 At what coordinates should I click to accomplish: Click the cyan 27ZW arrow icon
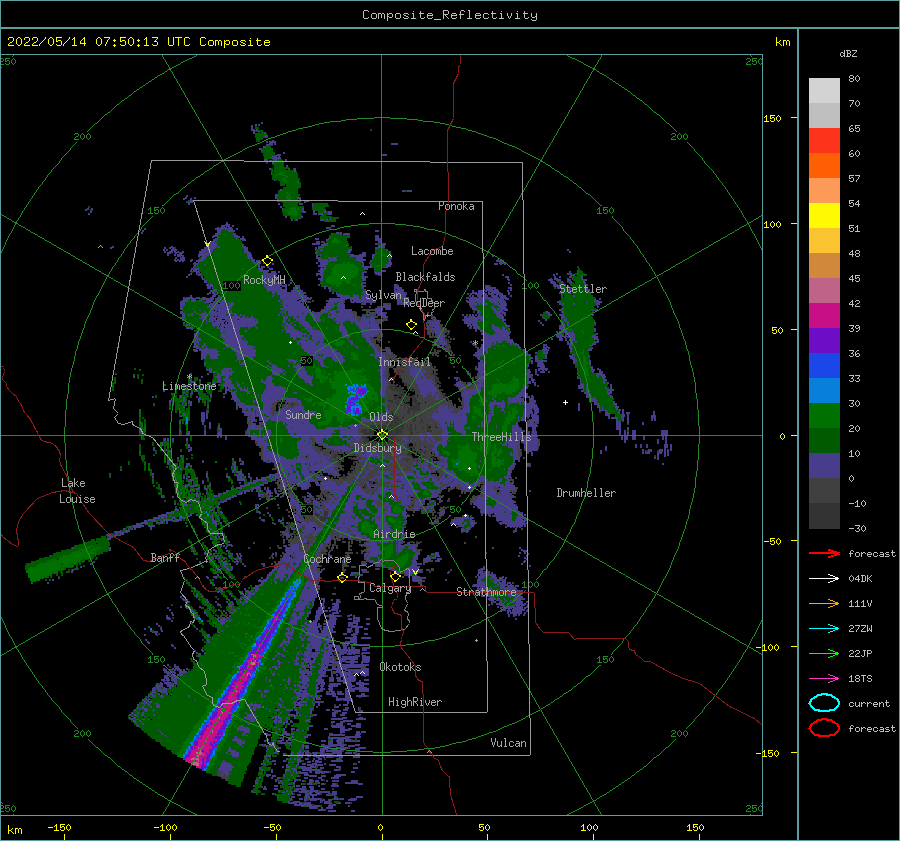824,629
